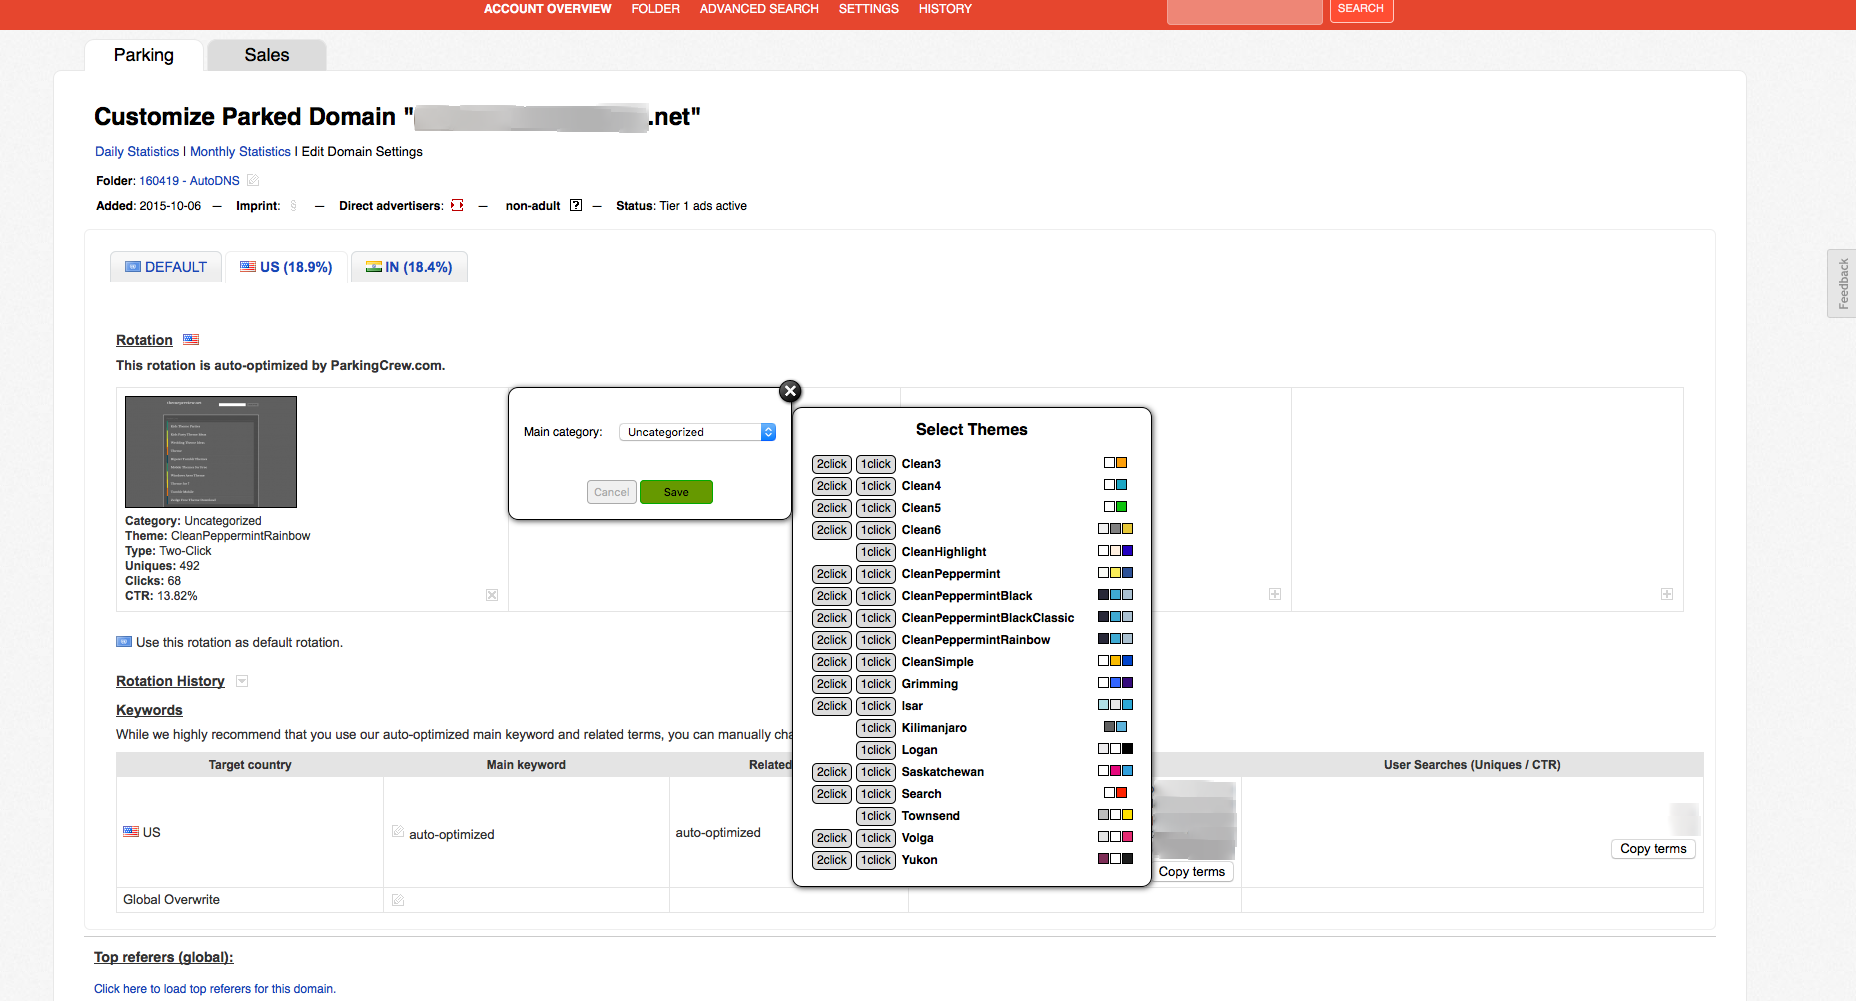This screenshot has height=1001, width=1856.
Task: Open the non-adult help question mark
Action: click(x=576, y=206)
